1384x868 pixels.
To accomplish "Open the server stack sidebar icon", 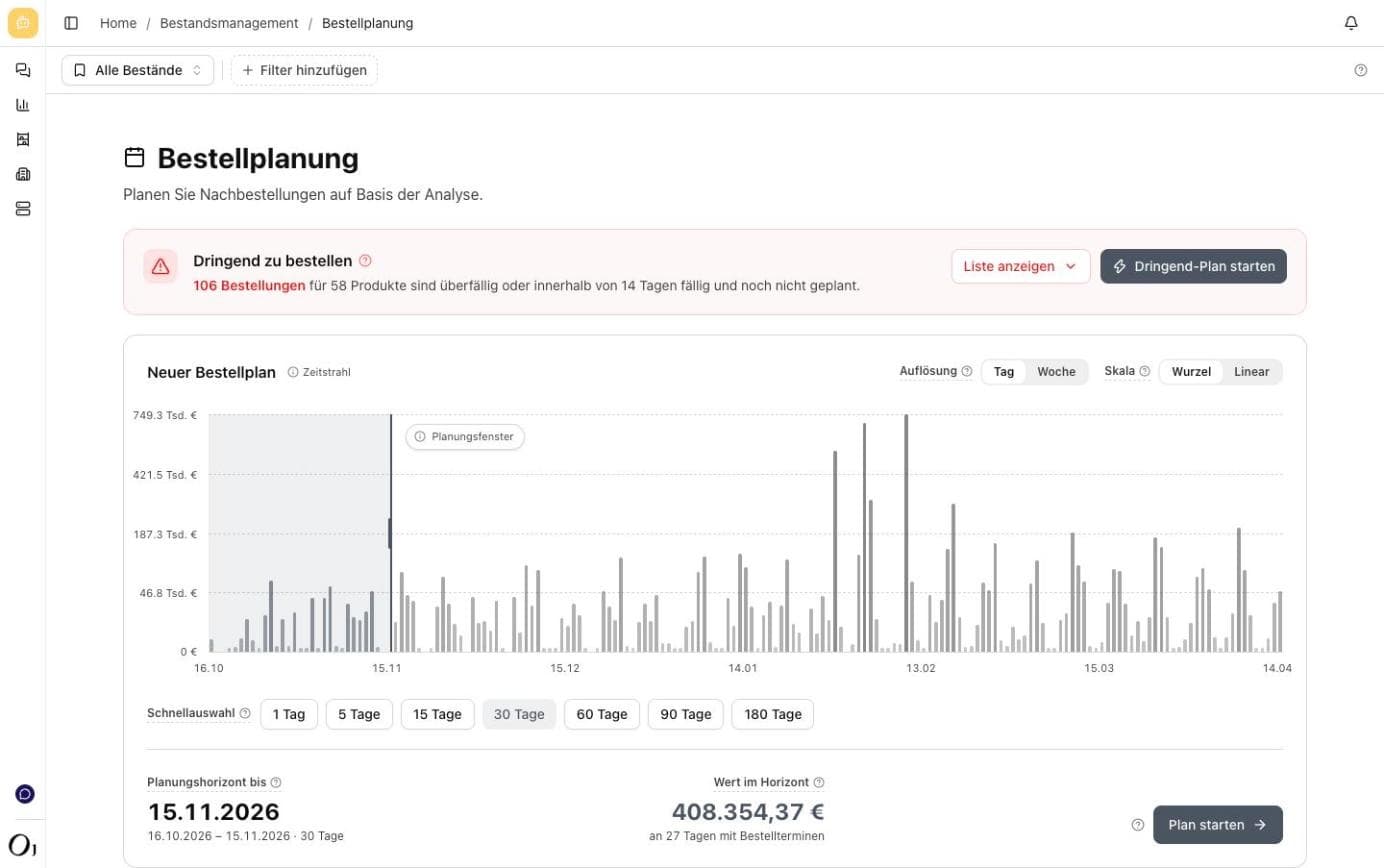I will tap(23, 208).
